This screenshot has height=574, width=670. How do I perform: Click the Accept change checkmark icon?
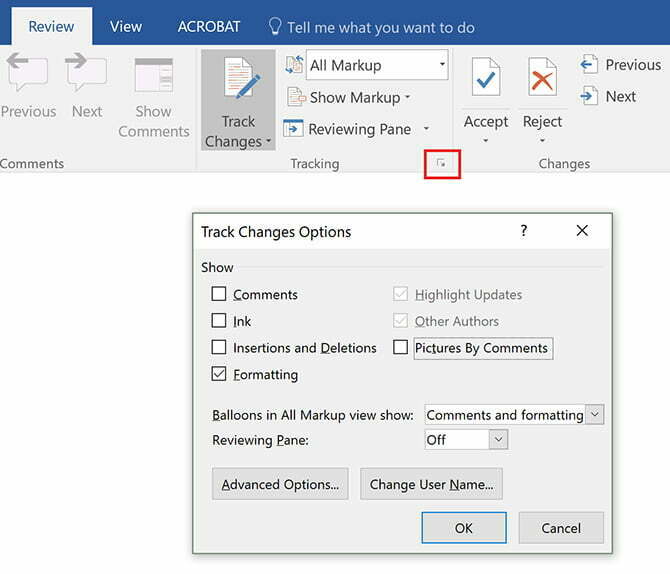pyautogui.click(x=486, y=77)
